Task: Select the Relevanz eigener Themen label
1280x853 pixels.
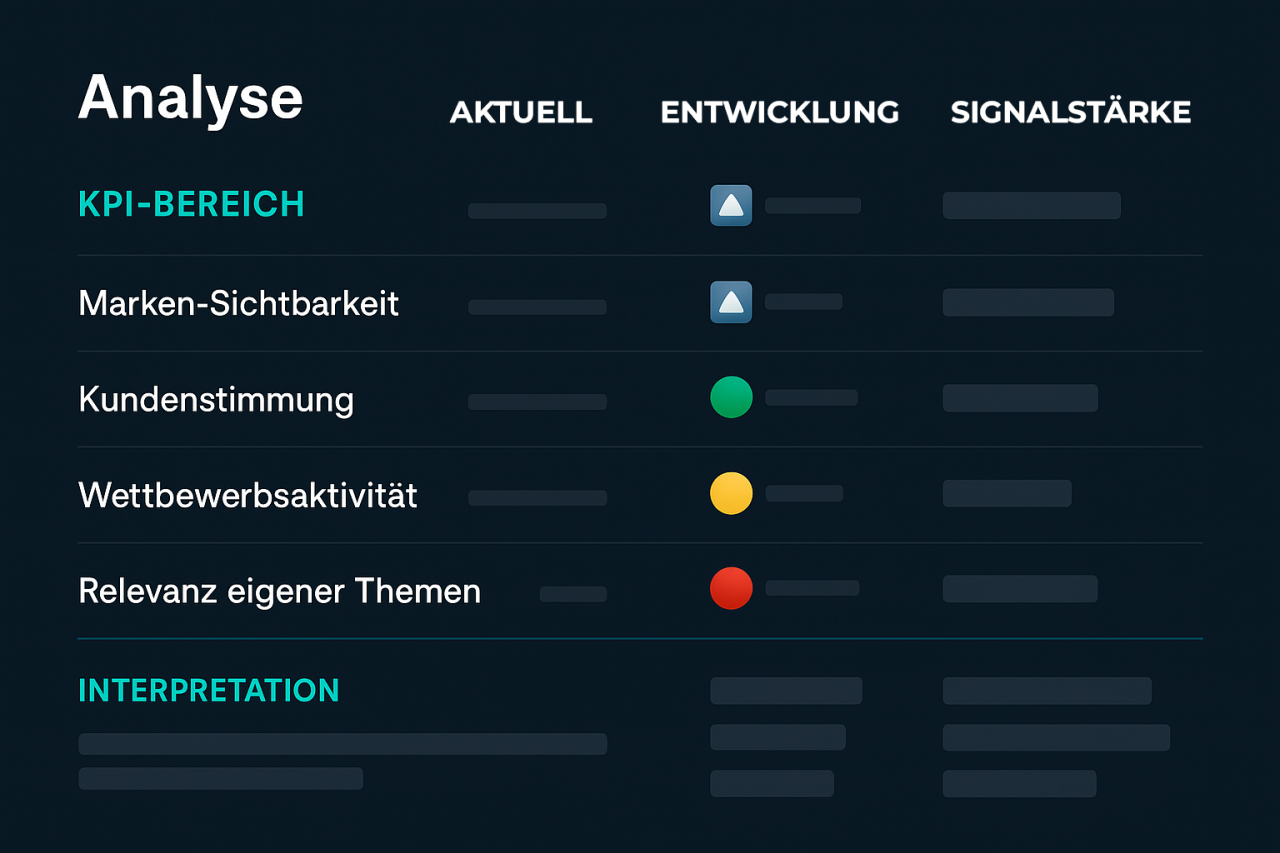Action: [280, 591]
